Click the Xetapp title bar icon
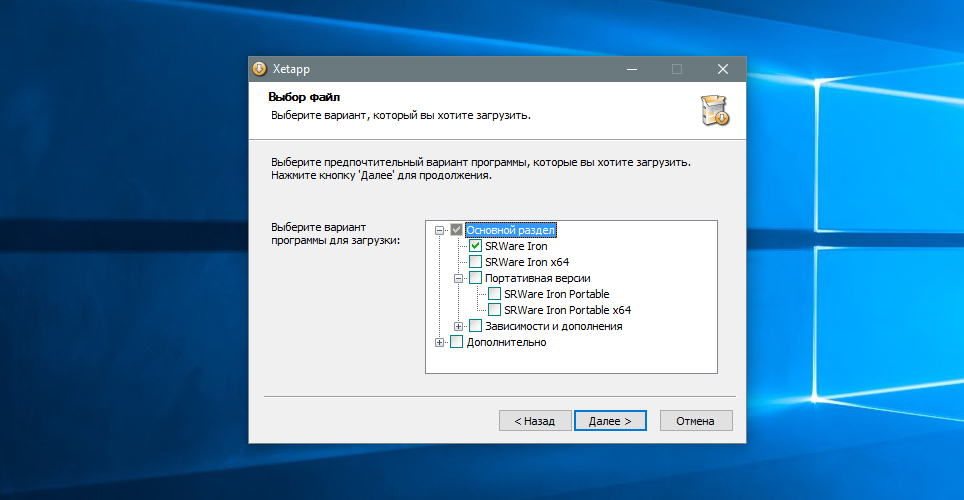964x500 pixels. pos(259,69)
